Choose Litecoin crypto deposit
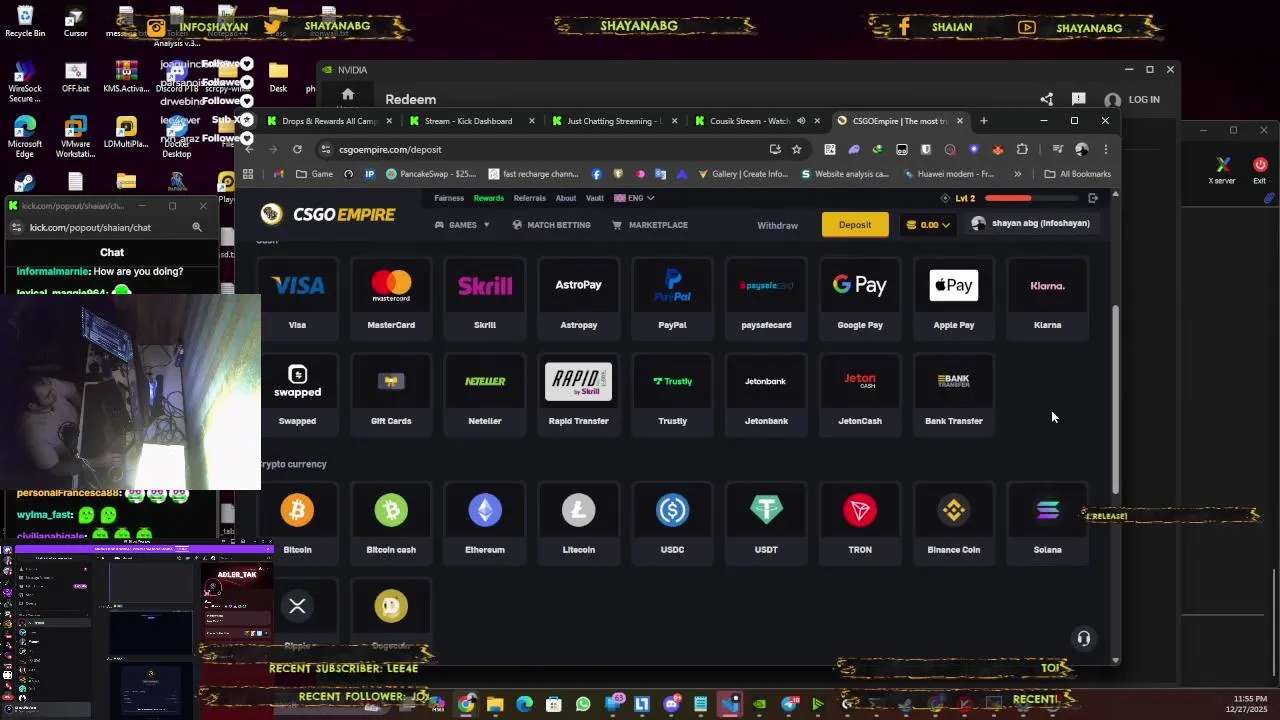1280x720 pixels. tap(578, 523)
